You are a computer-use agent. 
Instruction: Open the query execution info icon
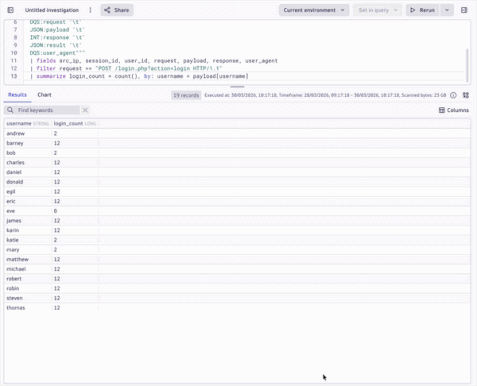453,95
